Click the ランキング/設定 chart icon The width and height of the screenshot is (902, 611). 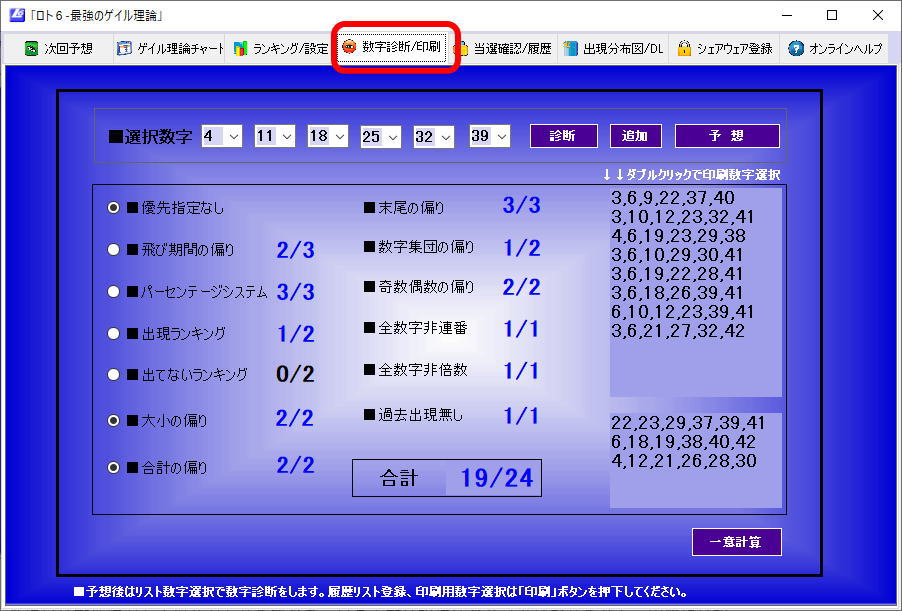[240, 48]
